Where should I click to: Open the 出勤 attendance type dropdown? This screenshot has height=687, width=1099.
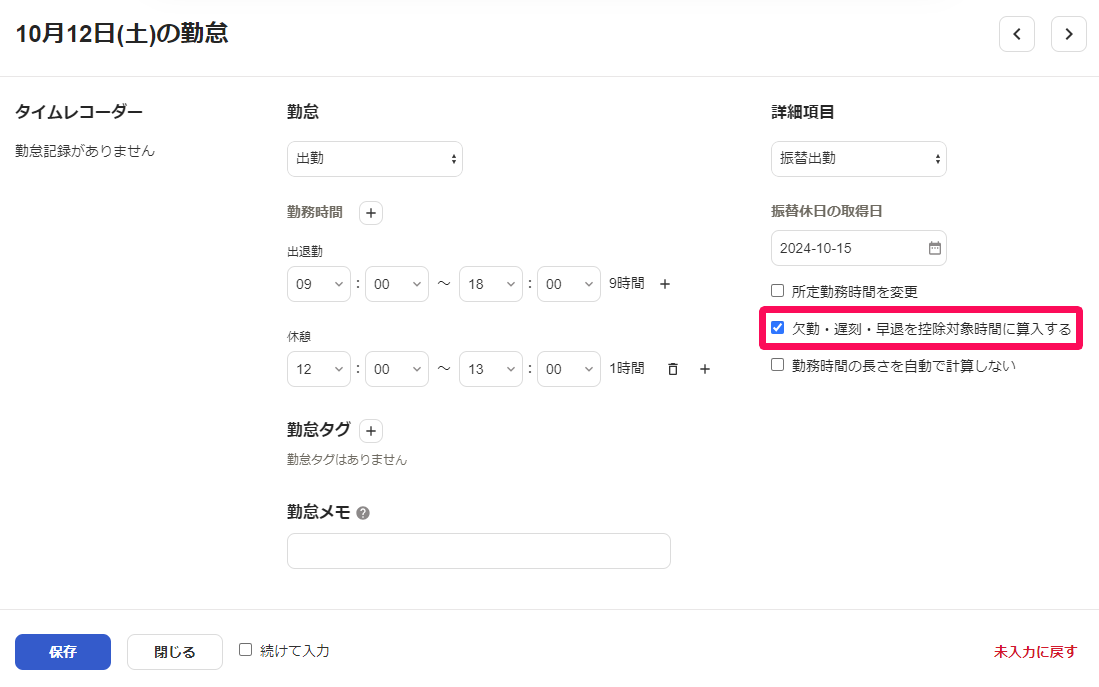click(x=374, y=158)
